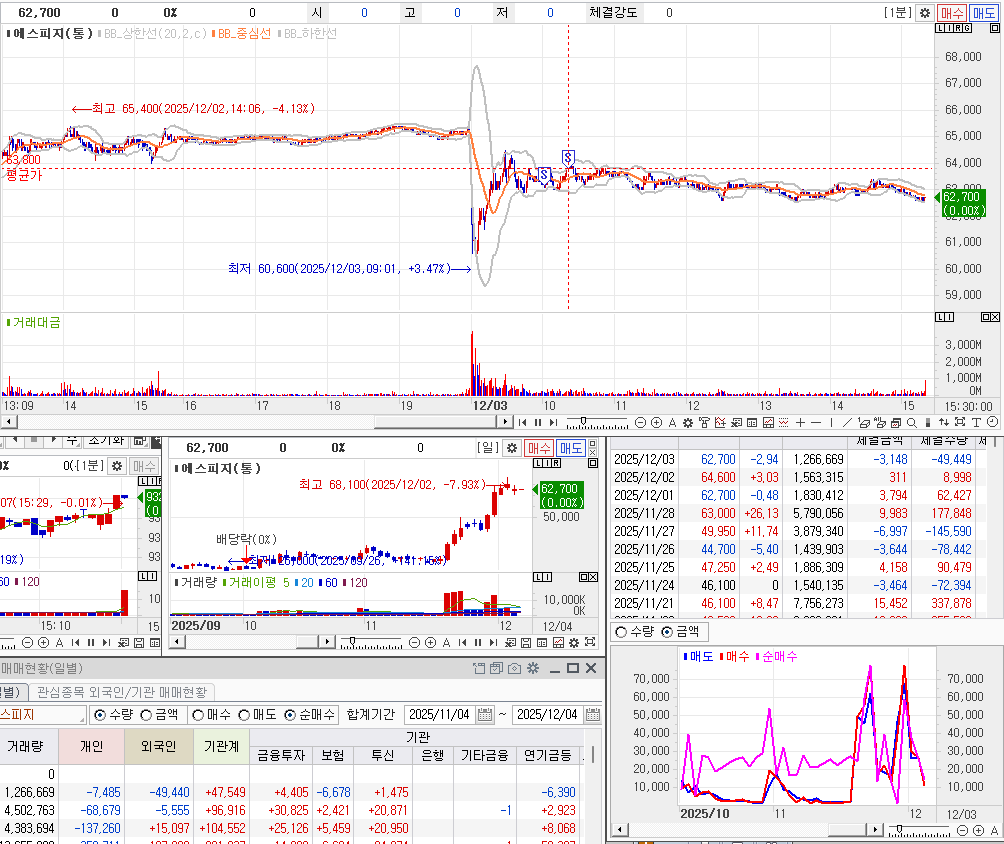Click copy window icon in 매매현황 title bar
The height and width of the screenshot is (844, 1004).
(496, 669)
